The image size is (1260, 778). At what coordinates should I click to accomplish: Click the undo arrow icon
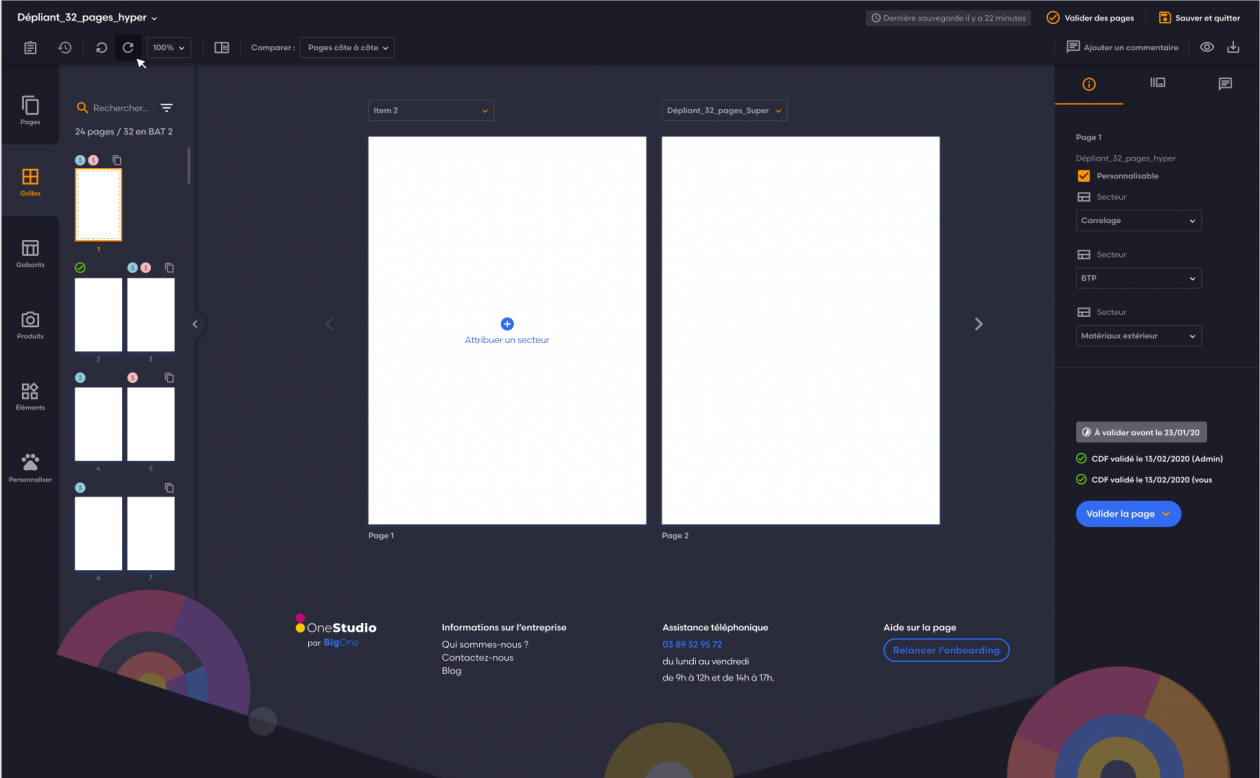[x=101, y=47]
